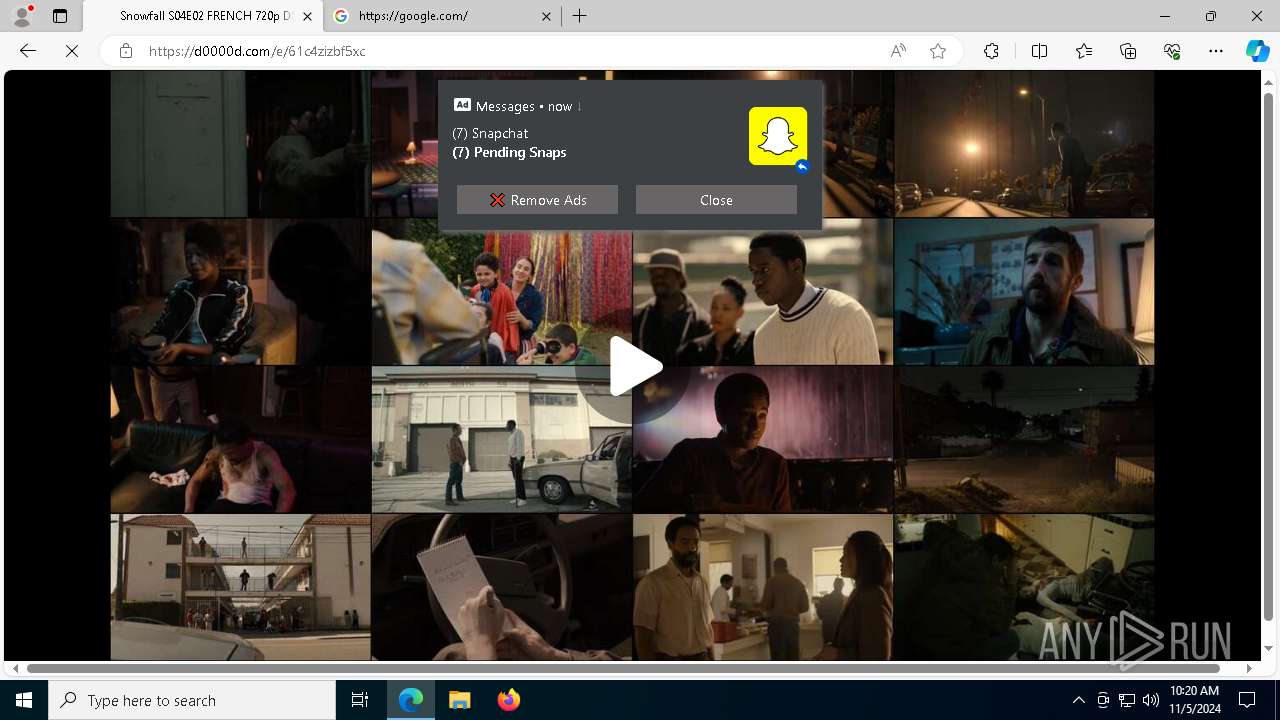1280x720 pixels.
Task: Play the video with center button
Action: (633, 366)
